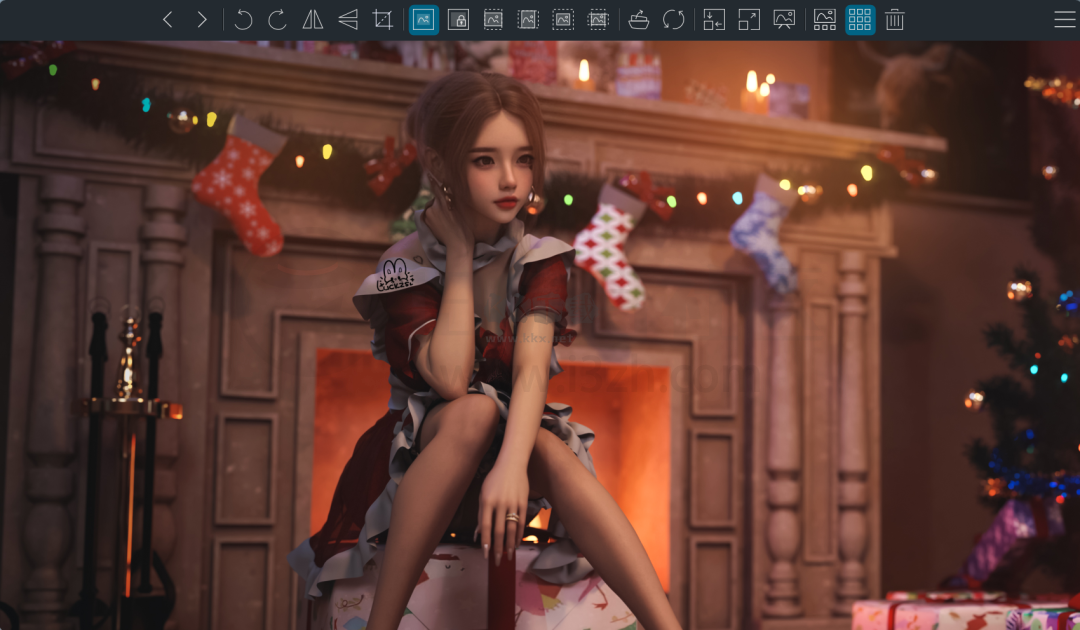Viewport: 1080px width, 630px height.
Task: Rotate image clockwise
Action: point(277,19)
